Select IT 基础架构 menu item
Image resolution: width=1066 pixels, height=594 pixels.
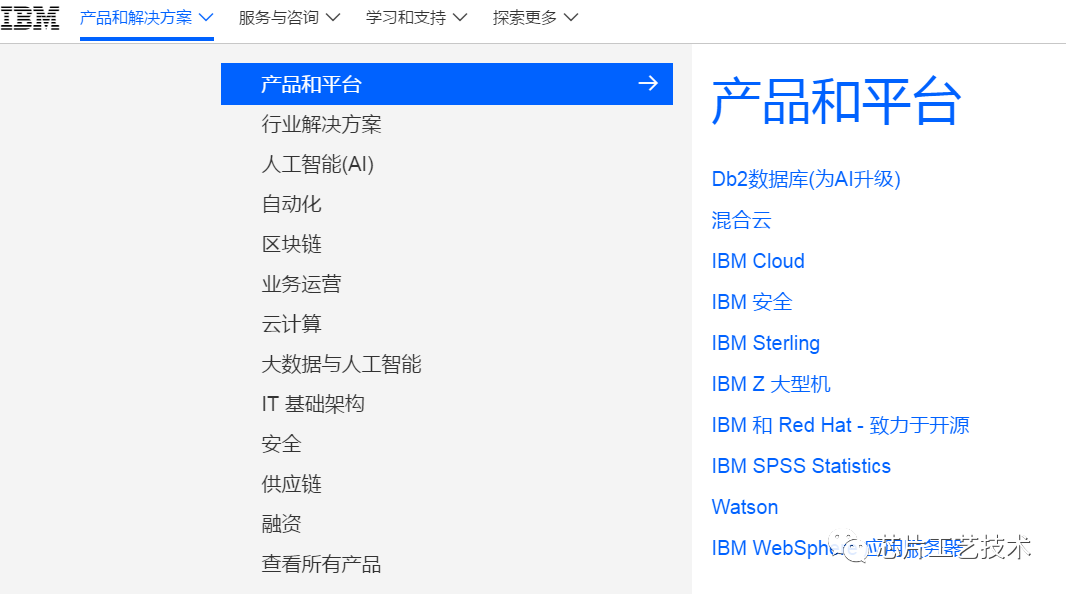click(313, 404)
